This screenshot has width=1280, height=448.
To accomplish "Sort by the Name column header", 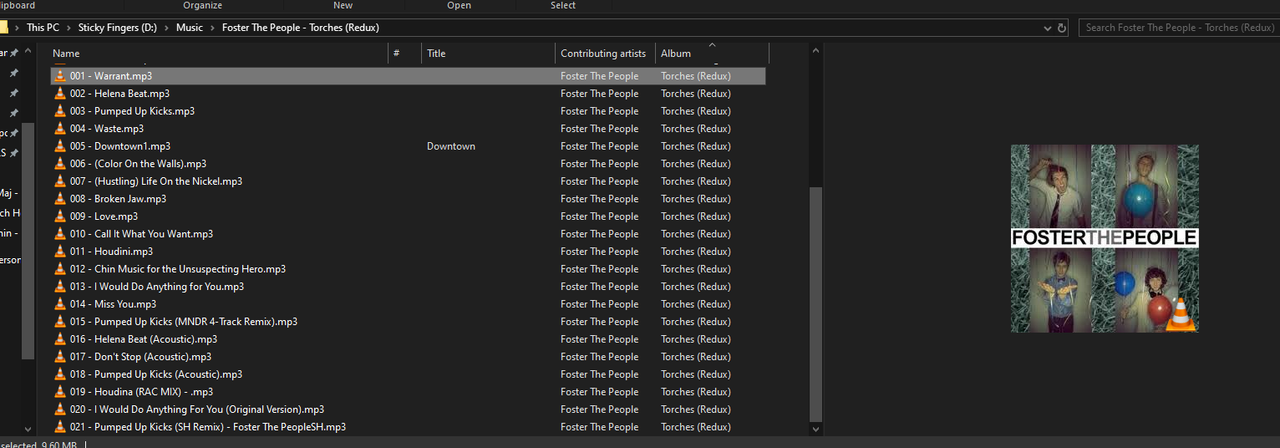I will pos(218,54).
